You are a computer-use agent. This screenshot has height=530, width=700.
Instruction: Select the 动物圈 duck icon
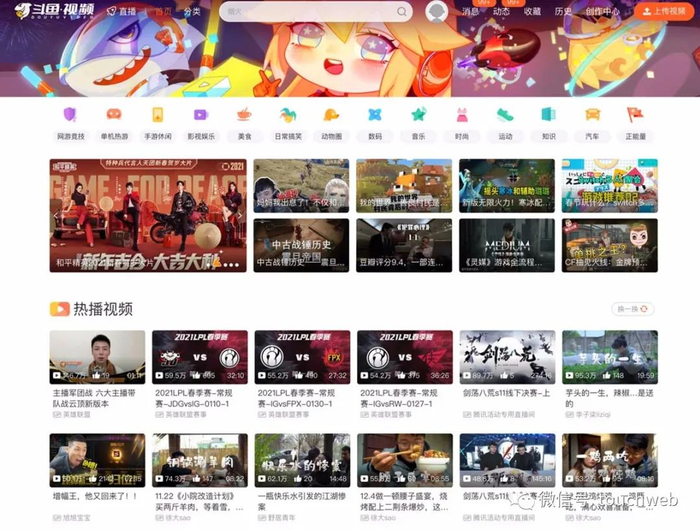point(331,115)
